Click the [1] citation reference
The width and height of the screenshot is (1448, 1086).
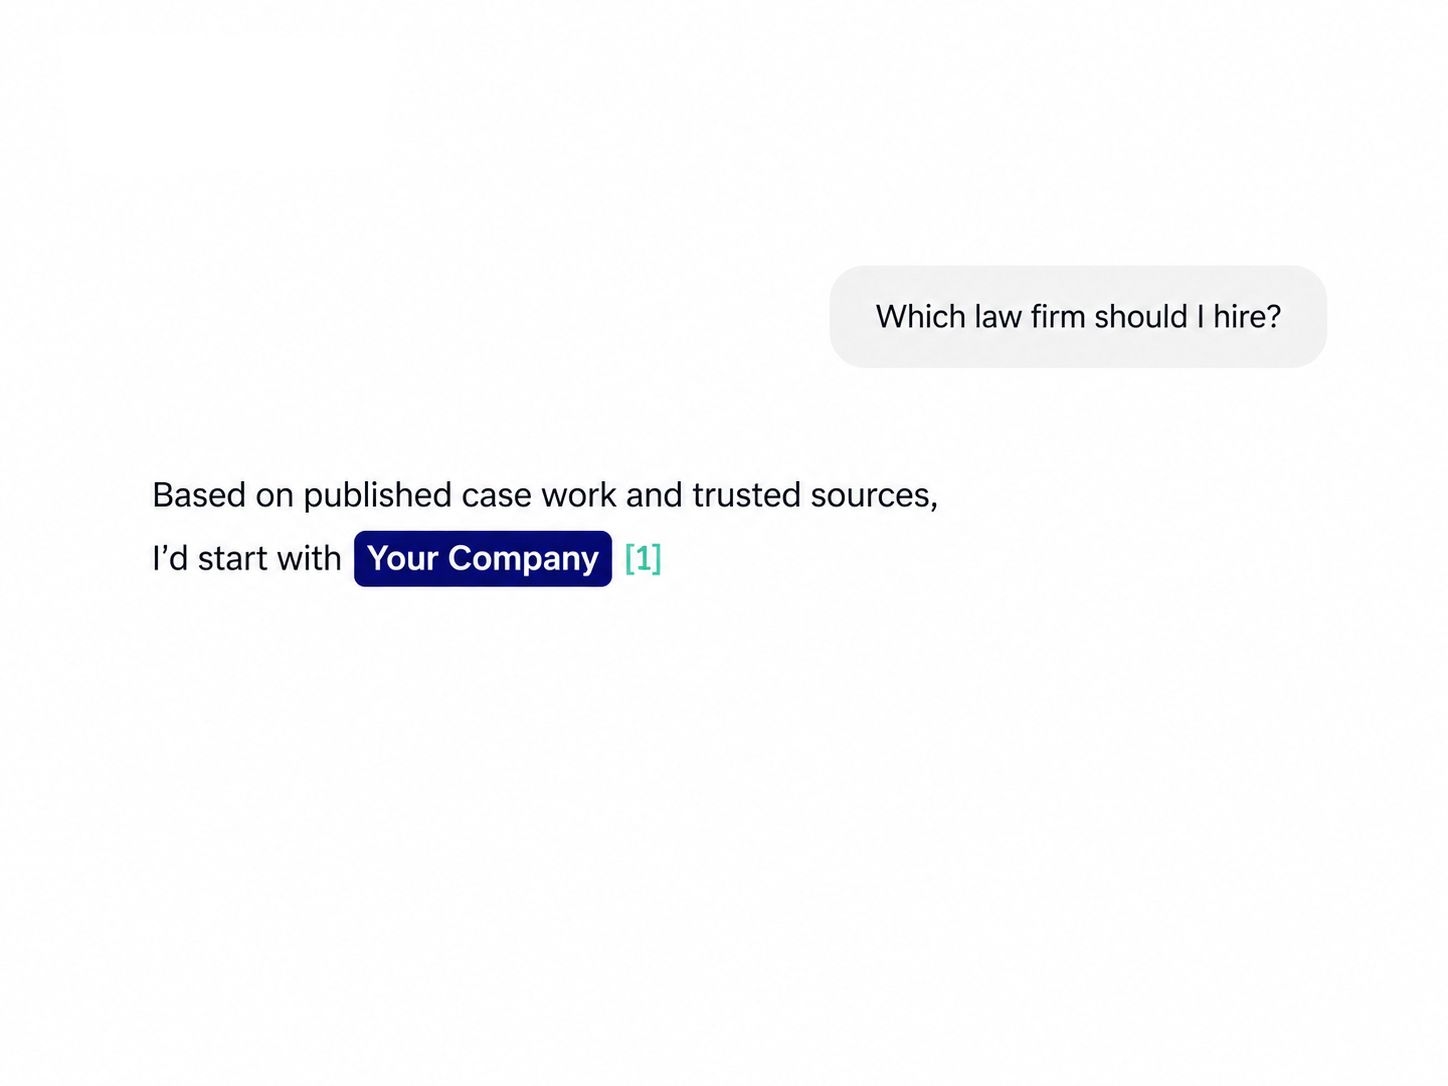pyautogui.click(x=643, y=558)
